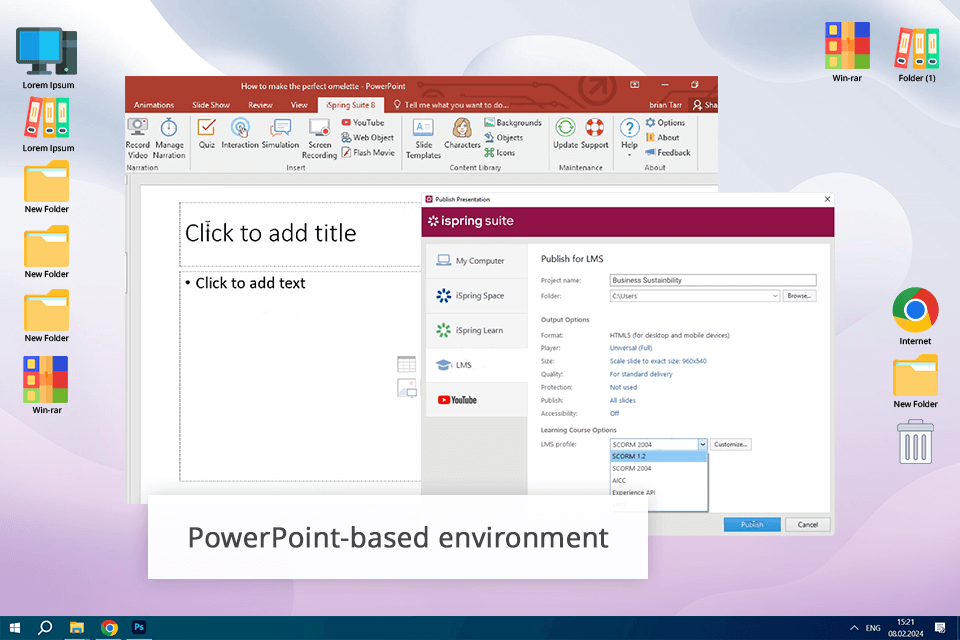Select the iSpring Suite 8 tab
This screenshot has height=640, width=960.
[350, 105]
